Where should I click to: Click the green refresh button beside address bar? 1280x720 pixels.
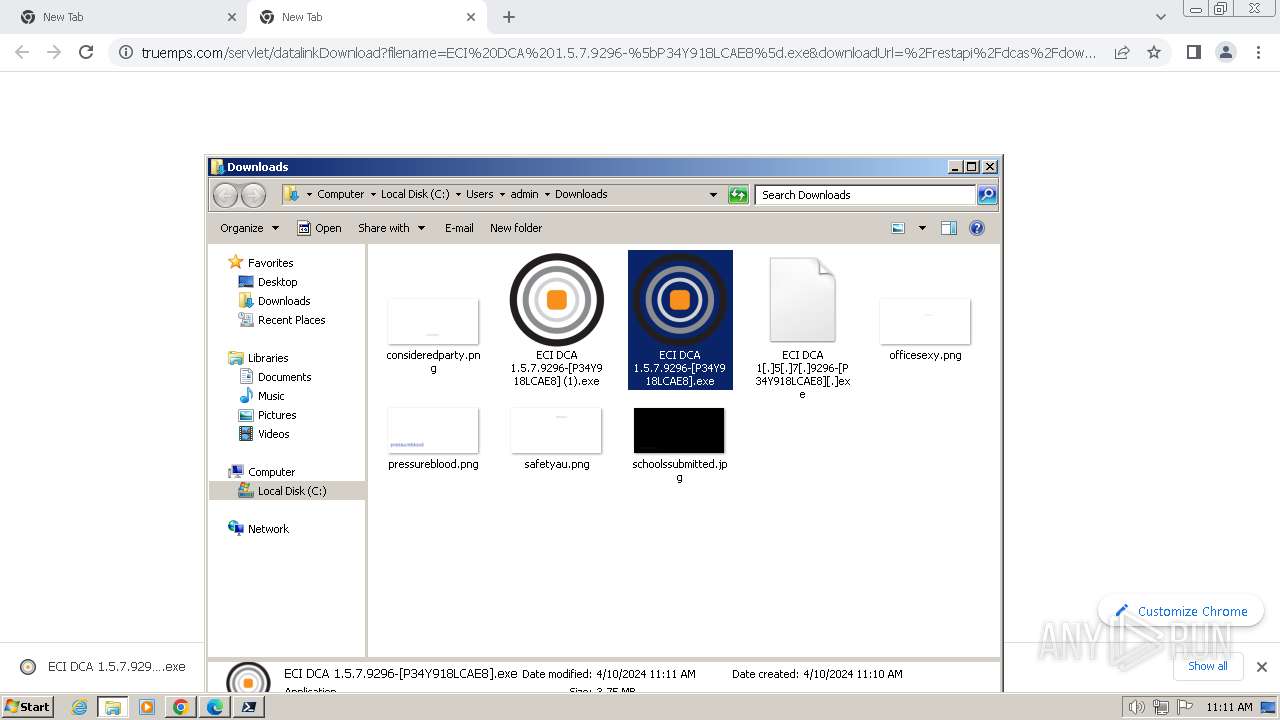pyautogui.click(x=738, y=195)
